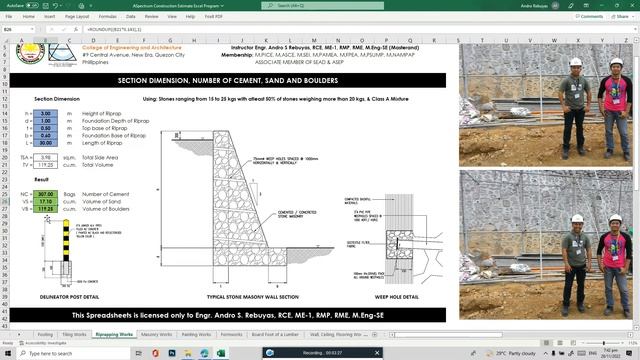Click the touch/mouse mode icon in quick access toolbar
640x360 pixels.
[81, 6]
